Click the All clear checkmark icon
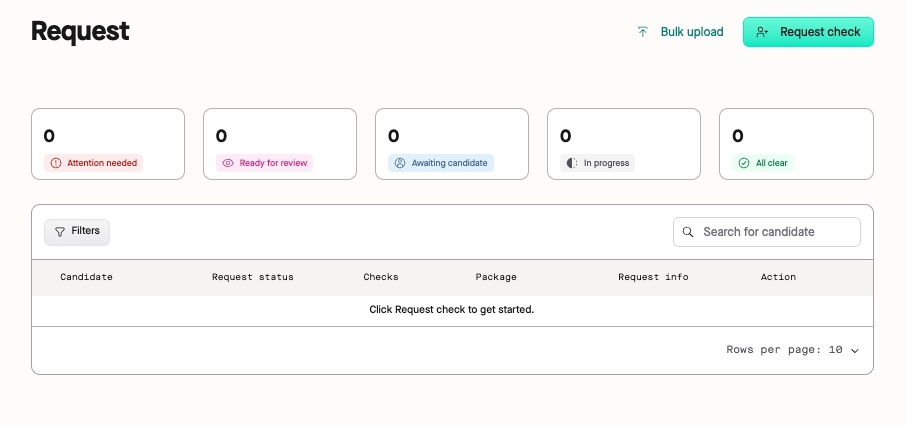The width and height of the screenshot is (907, 425). point(744,163)
